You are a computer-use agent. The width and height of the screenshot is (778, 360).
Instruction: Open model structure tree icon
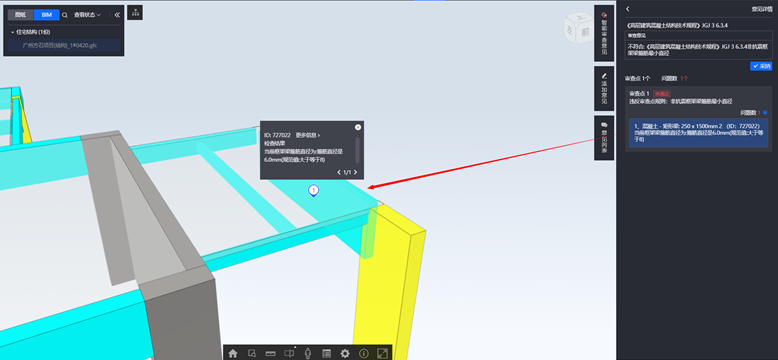[135, 13]
